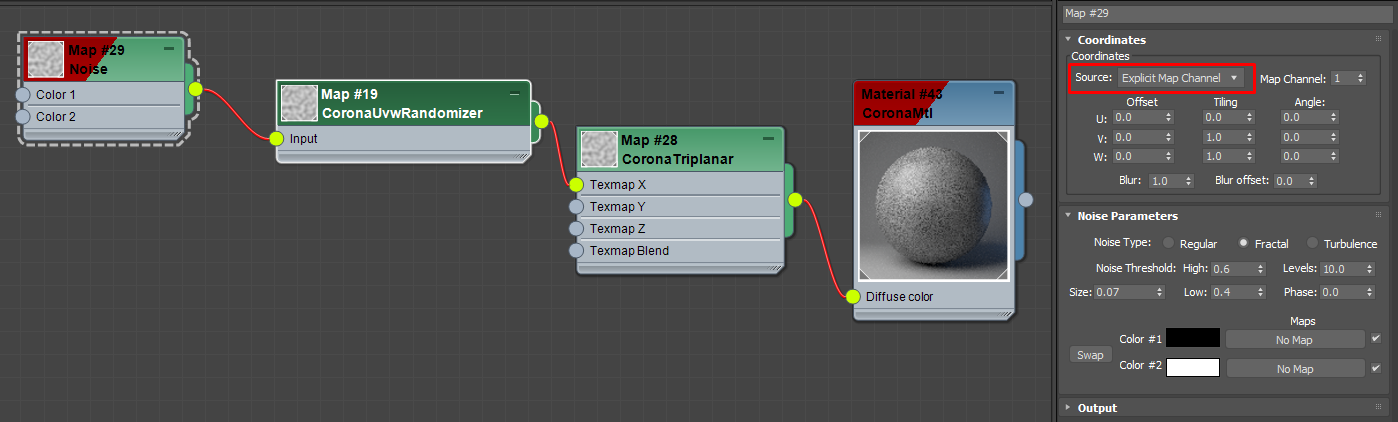The height and width of the screenshot is (422, 1398).
Task: Click the CoronaMtl sphere preview thumbnail
Action: pos(934,206)
